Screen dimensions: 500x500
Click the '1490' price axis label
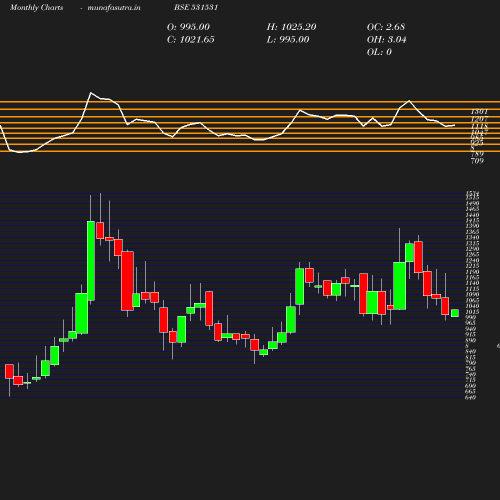[472, 203]
